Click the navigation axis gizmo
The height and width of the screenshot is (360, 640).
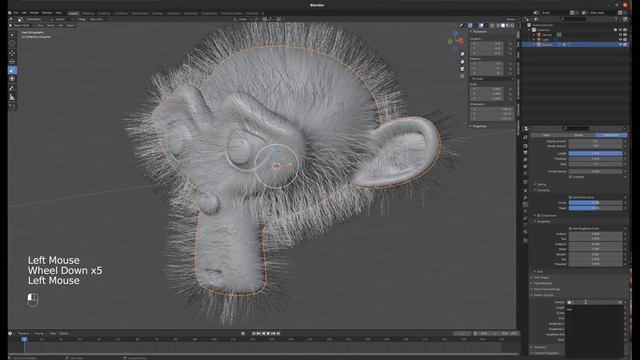456,40
